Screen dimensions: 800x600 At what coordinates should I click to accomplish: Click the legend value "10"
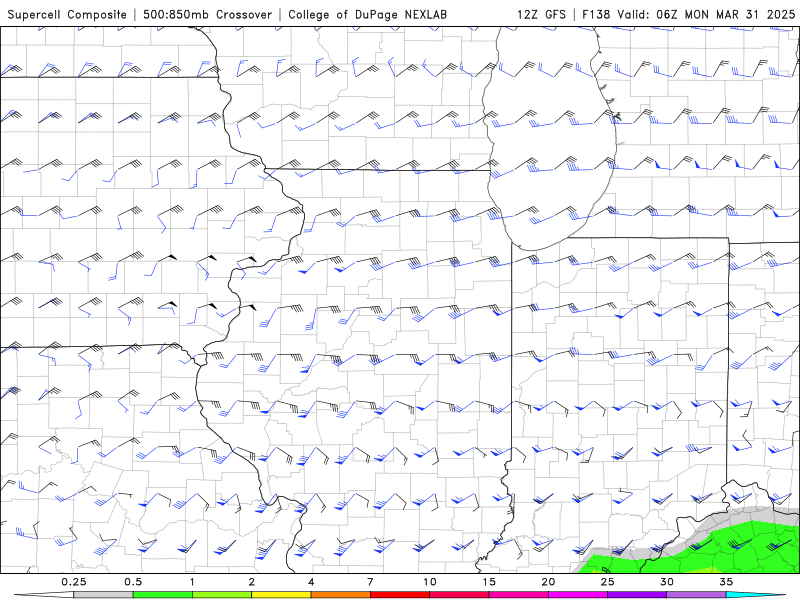tap(430, 582)
